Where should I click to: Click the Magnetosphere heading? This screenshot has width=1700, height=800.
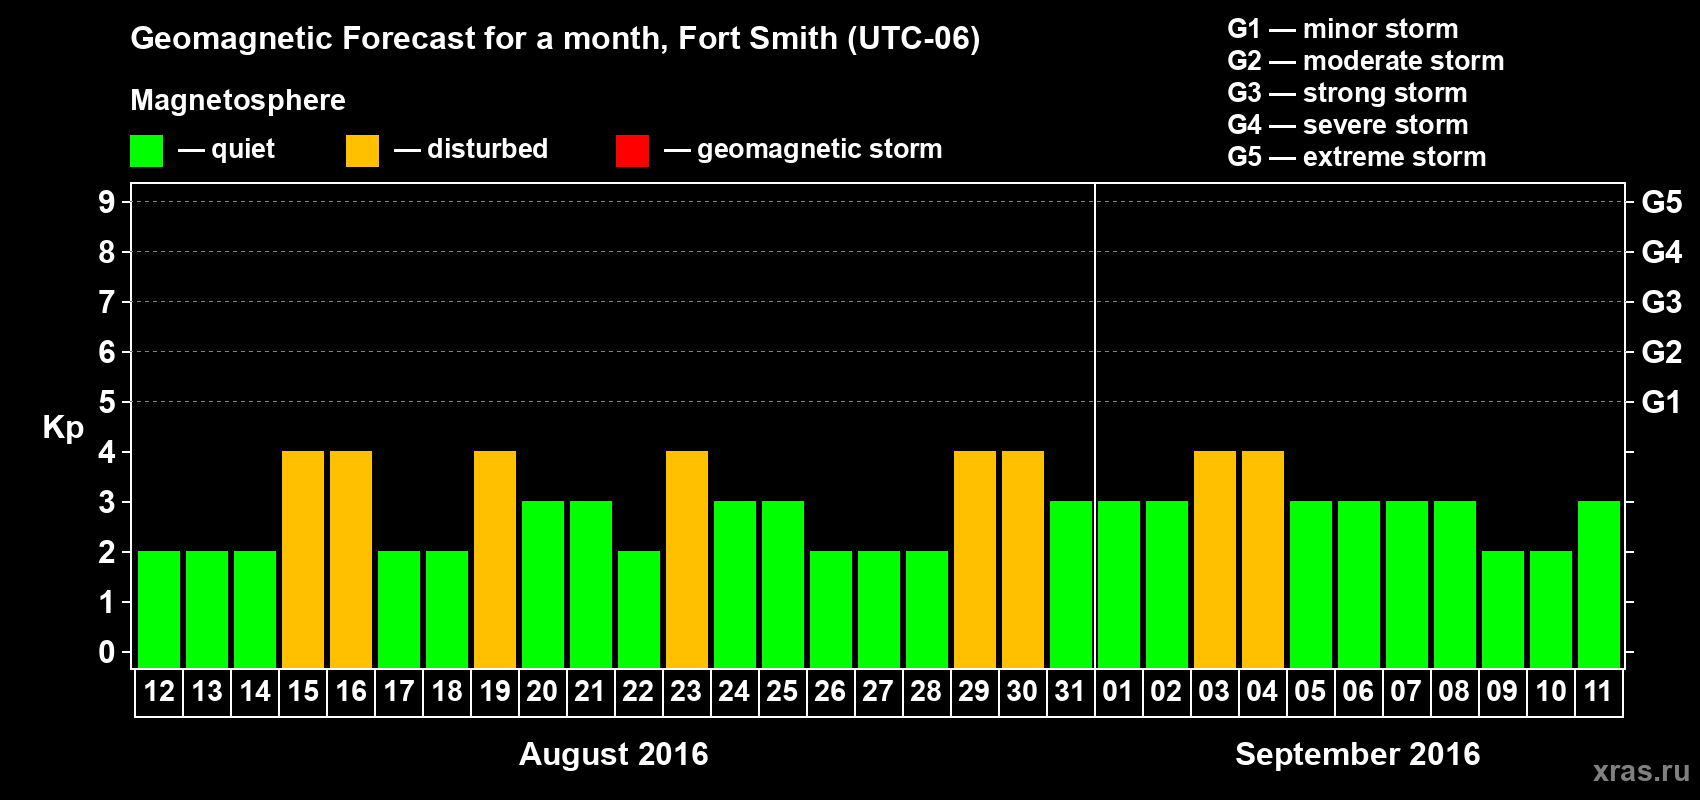pyautogui.click(x=238, y=101)
